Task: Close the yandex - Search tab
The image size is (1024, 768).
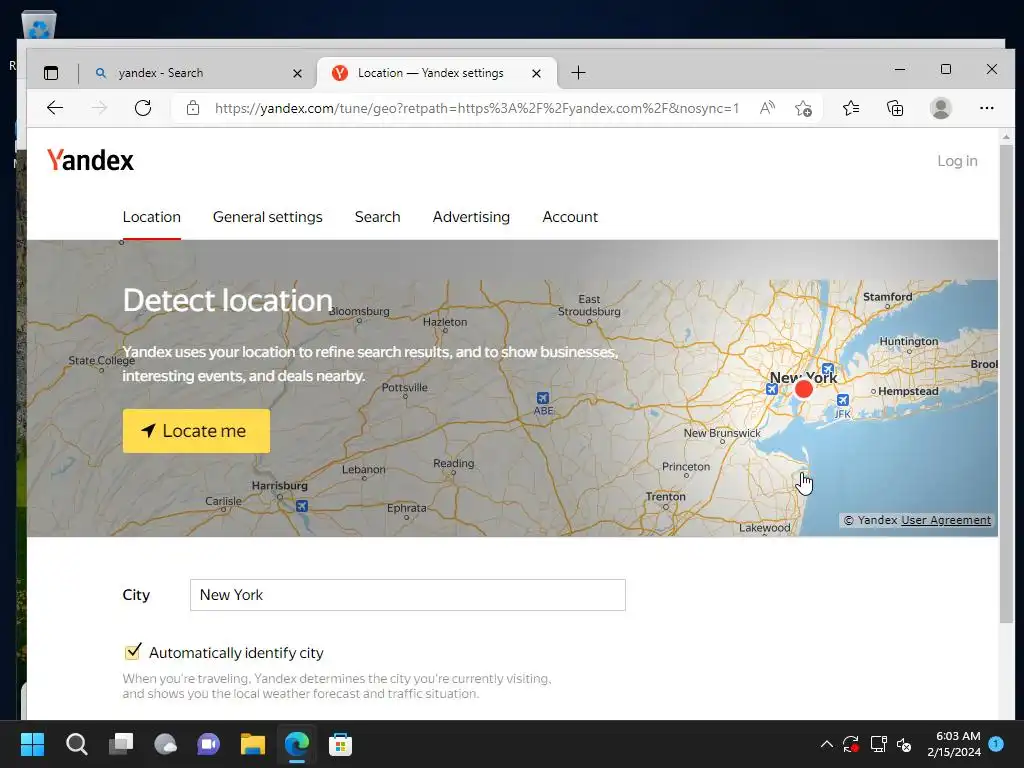Action: pyautogui.click(x=297, y=73)
